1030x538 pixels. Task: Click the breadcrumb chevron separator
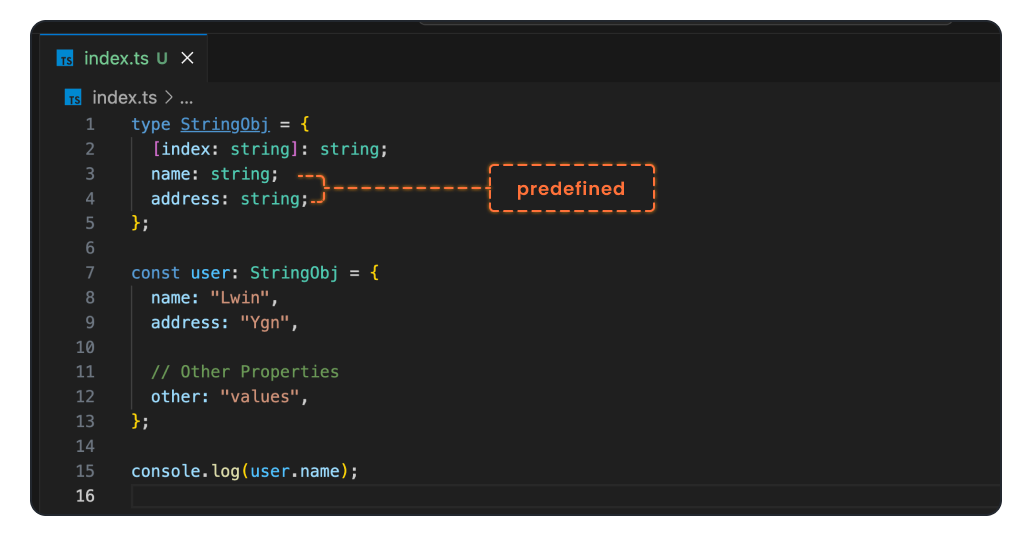coord(168,98)
